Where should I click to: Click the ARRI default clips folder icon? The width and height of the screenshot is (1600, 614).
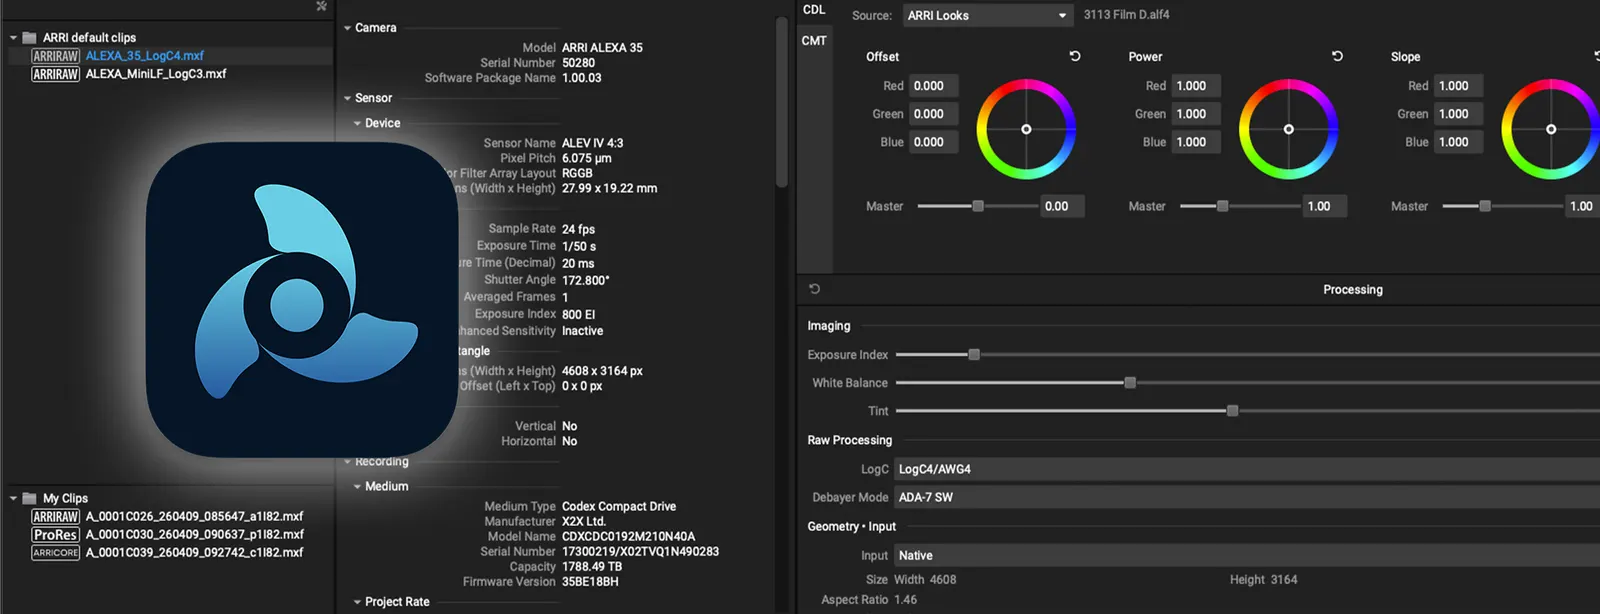[x=30, y=38]
